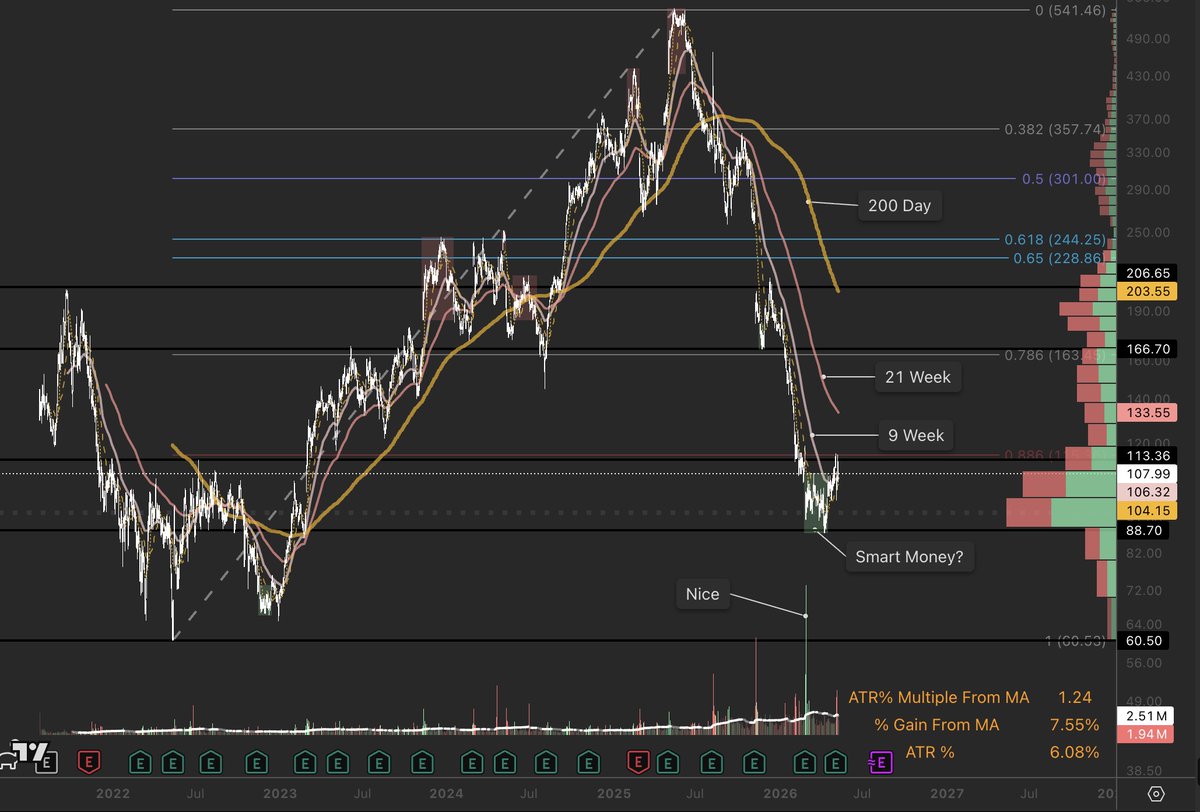
Task: Click the orange 203.55 price label
Action: [x=1147, y=291]
